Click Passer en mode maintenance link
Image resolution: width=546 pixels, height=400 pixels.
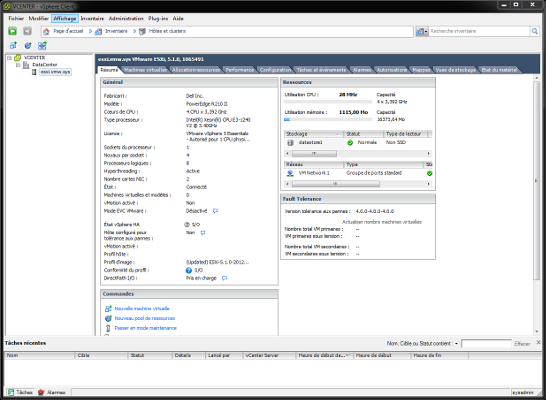tap(146, 328)
